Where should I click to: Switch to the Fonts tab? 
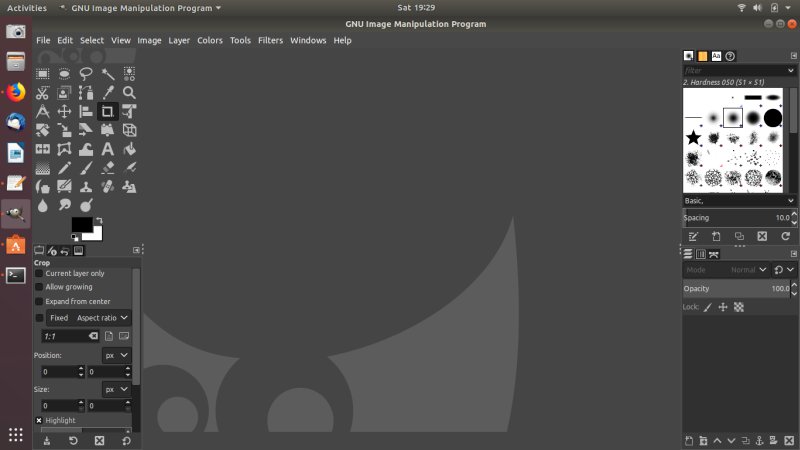click(716, 56)
